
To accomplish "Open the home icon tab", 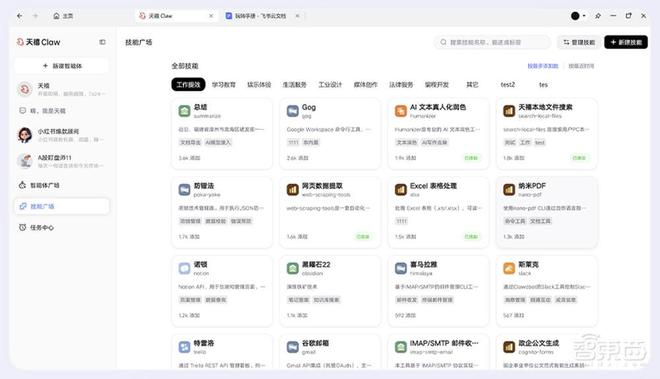I will coord(63,16).
